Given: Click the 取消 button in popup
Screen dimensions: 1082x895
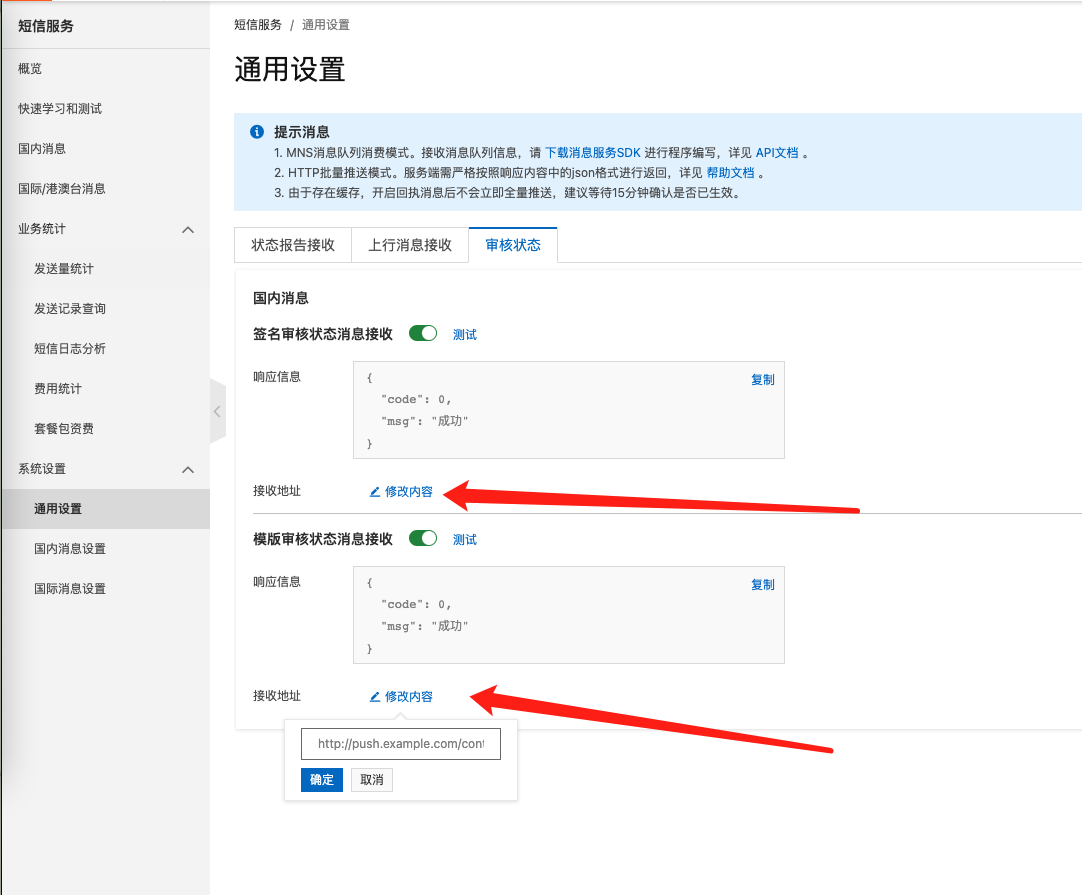Looking at the screenshot, I should coord(372,780).
